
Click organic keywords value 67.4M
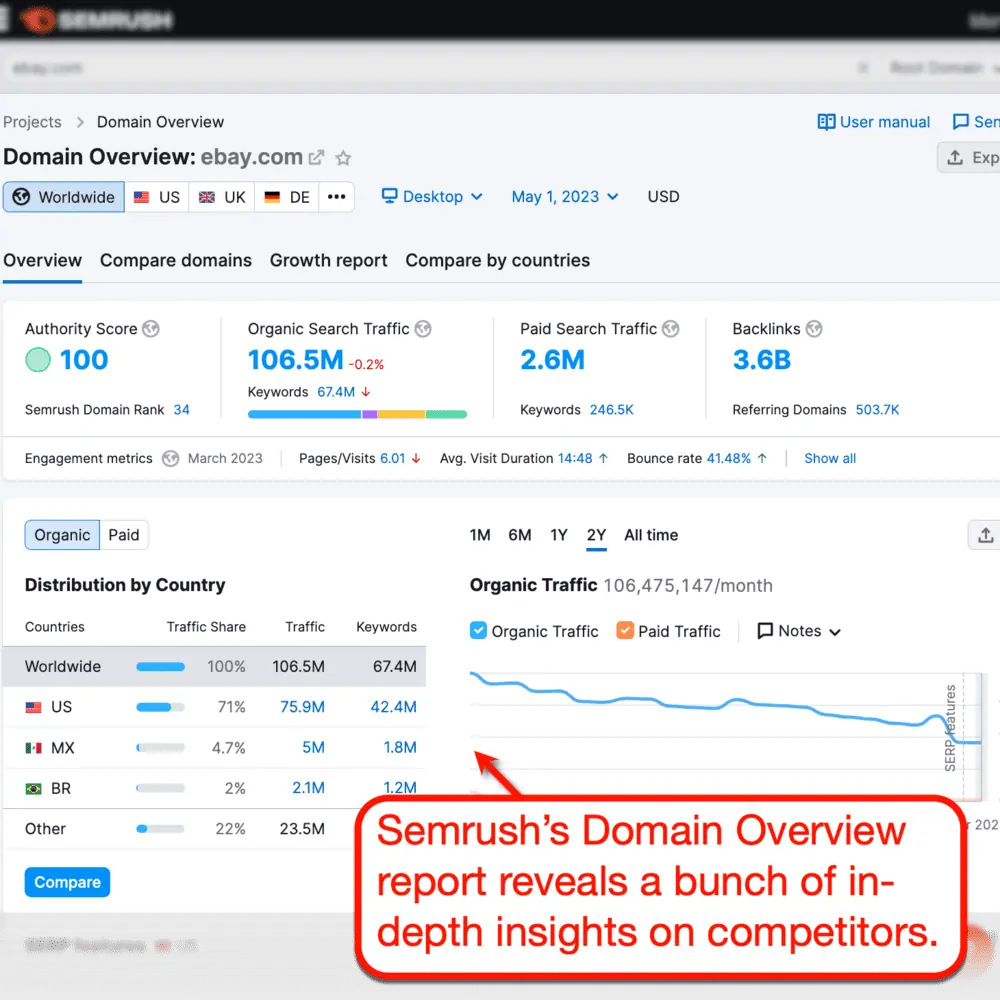click(x=336, y=392)
